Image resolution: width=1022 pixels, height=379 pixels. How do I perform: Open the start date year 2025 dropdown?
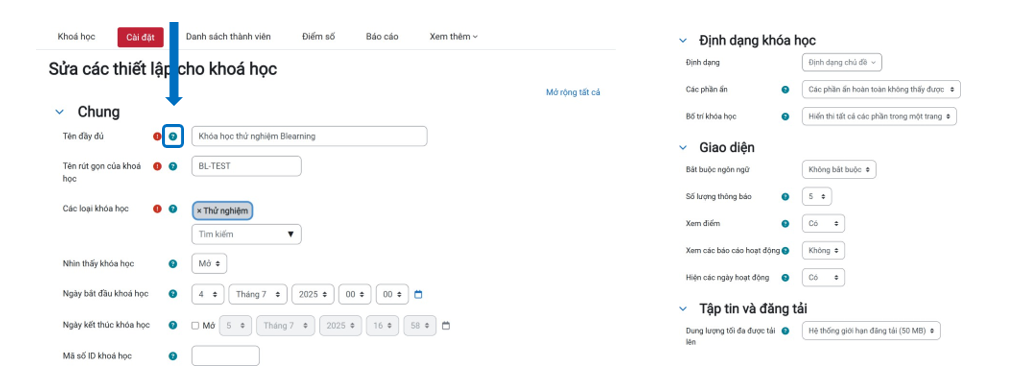point(314,294)
